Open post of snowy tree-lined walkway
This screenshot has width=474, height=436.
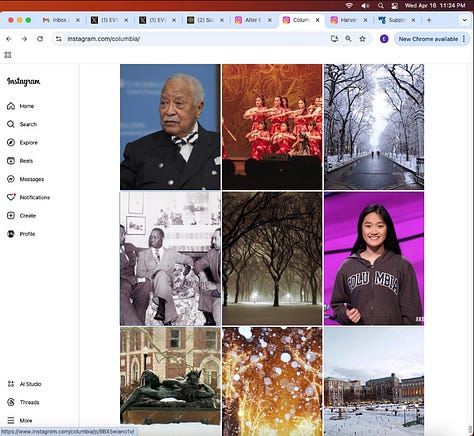[x=374, y=127]
